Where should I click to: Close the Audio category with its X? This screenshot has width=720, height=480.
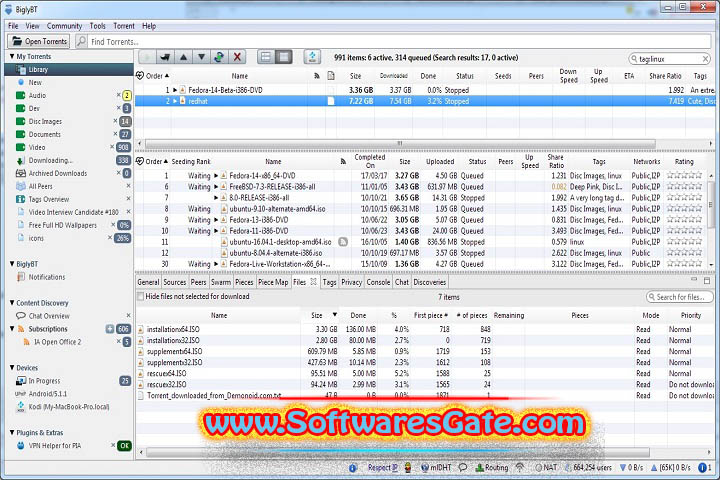118,95
